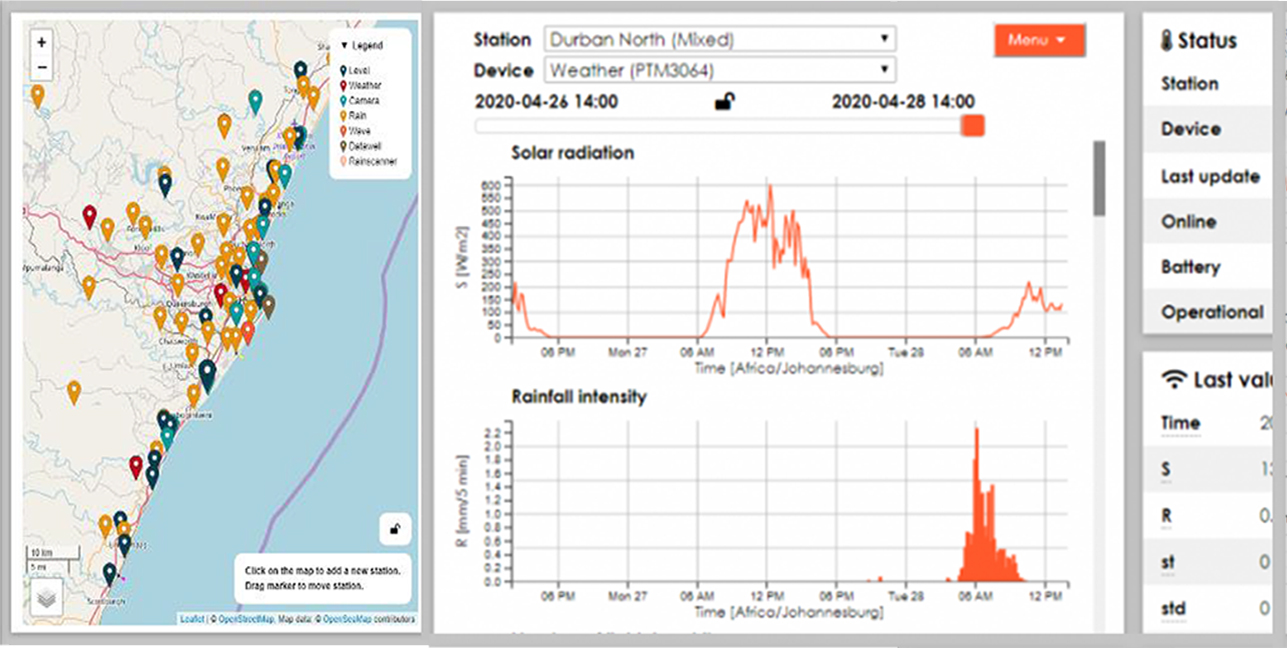1287x648 pixels.
Task: Click the map lock icon
Action: coord(395,530)
